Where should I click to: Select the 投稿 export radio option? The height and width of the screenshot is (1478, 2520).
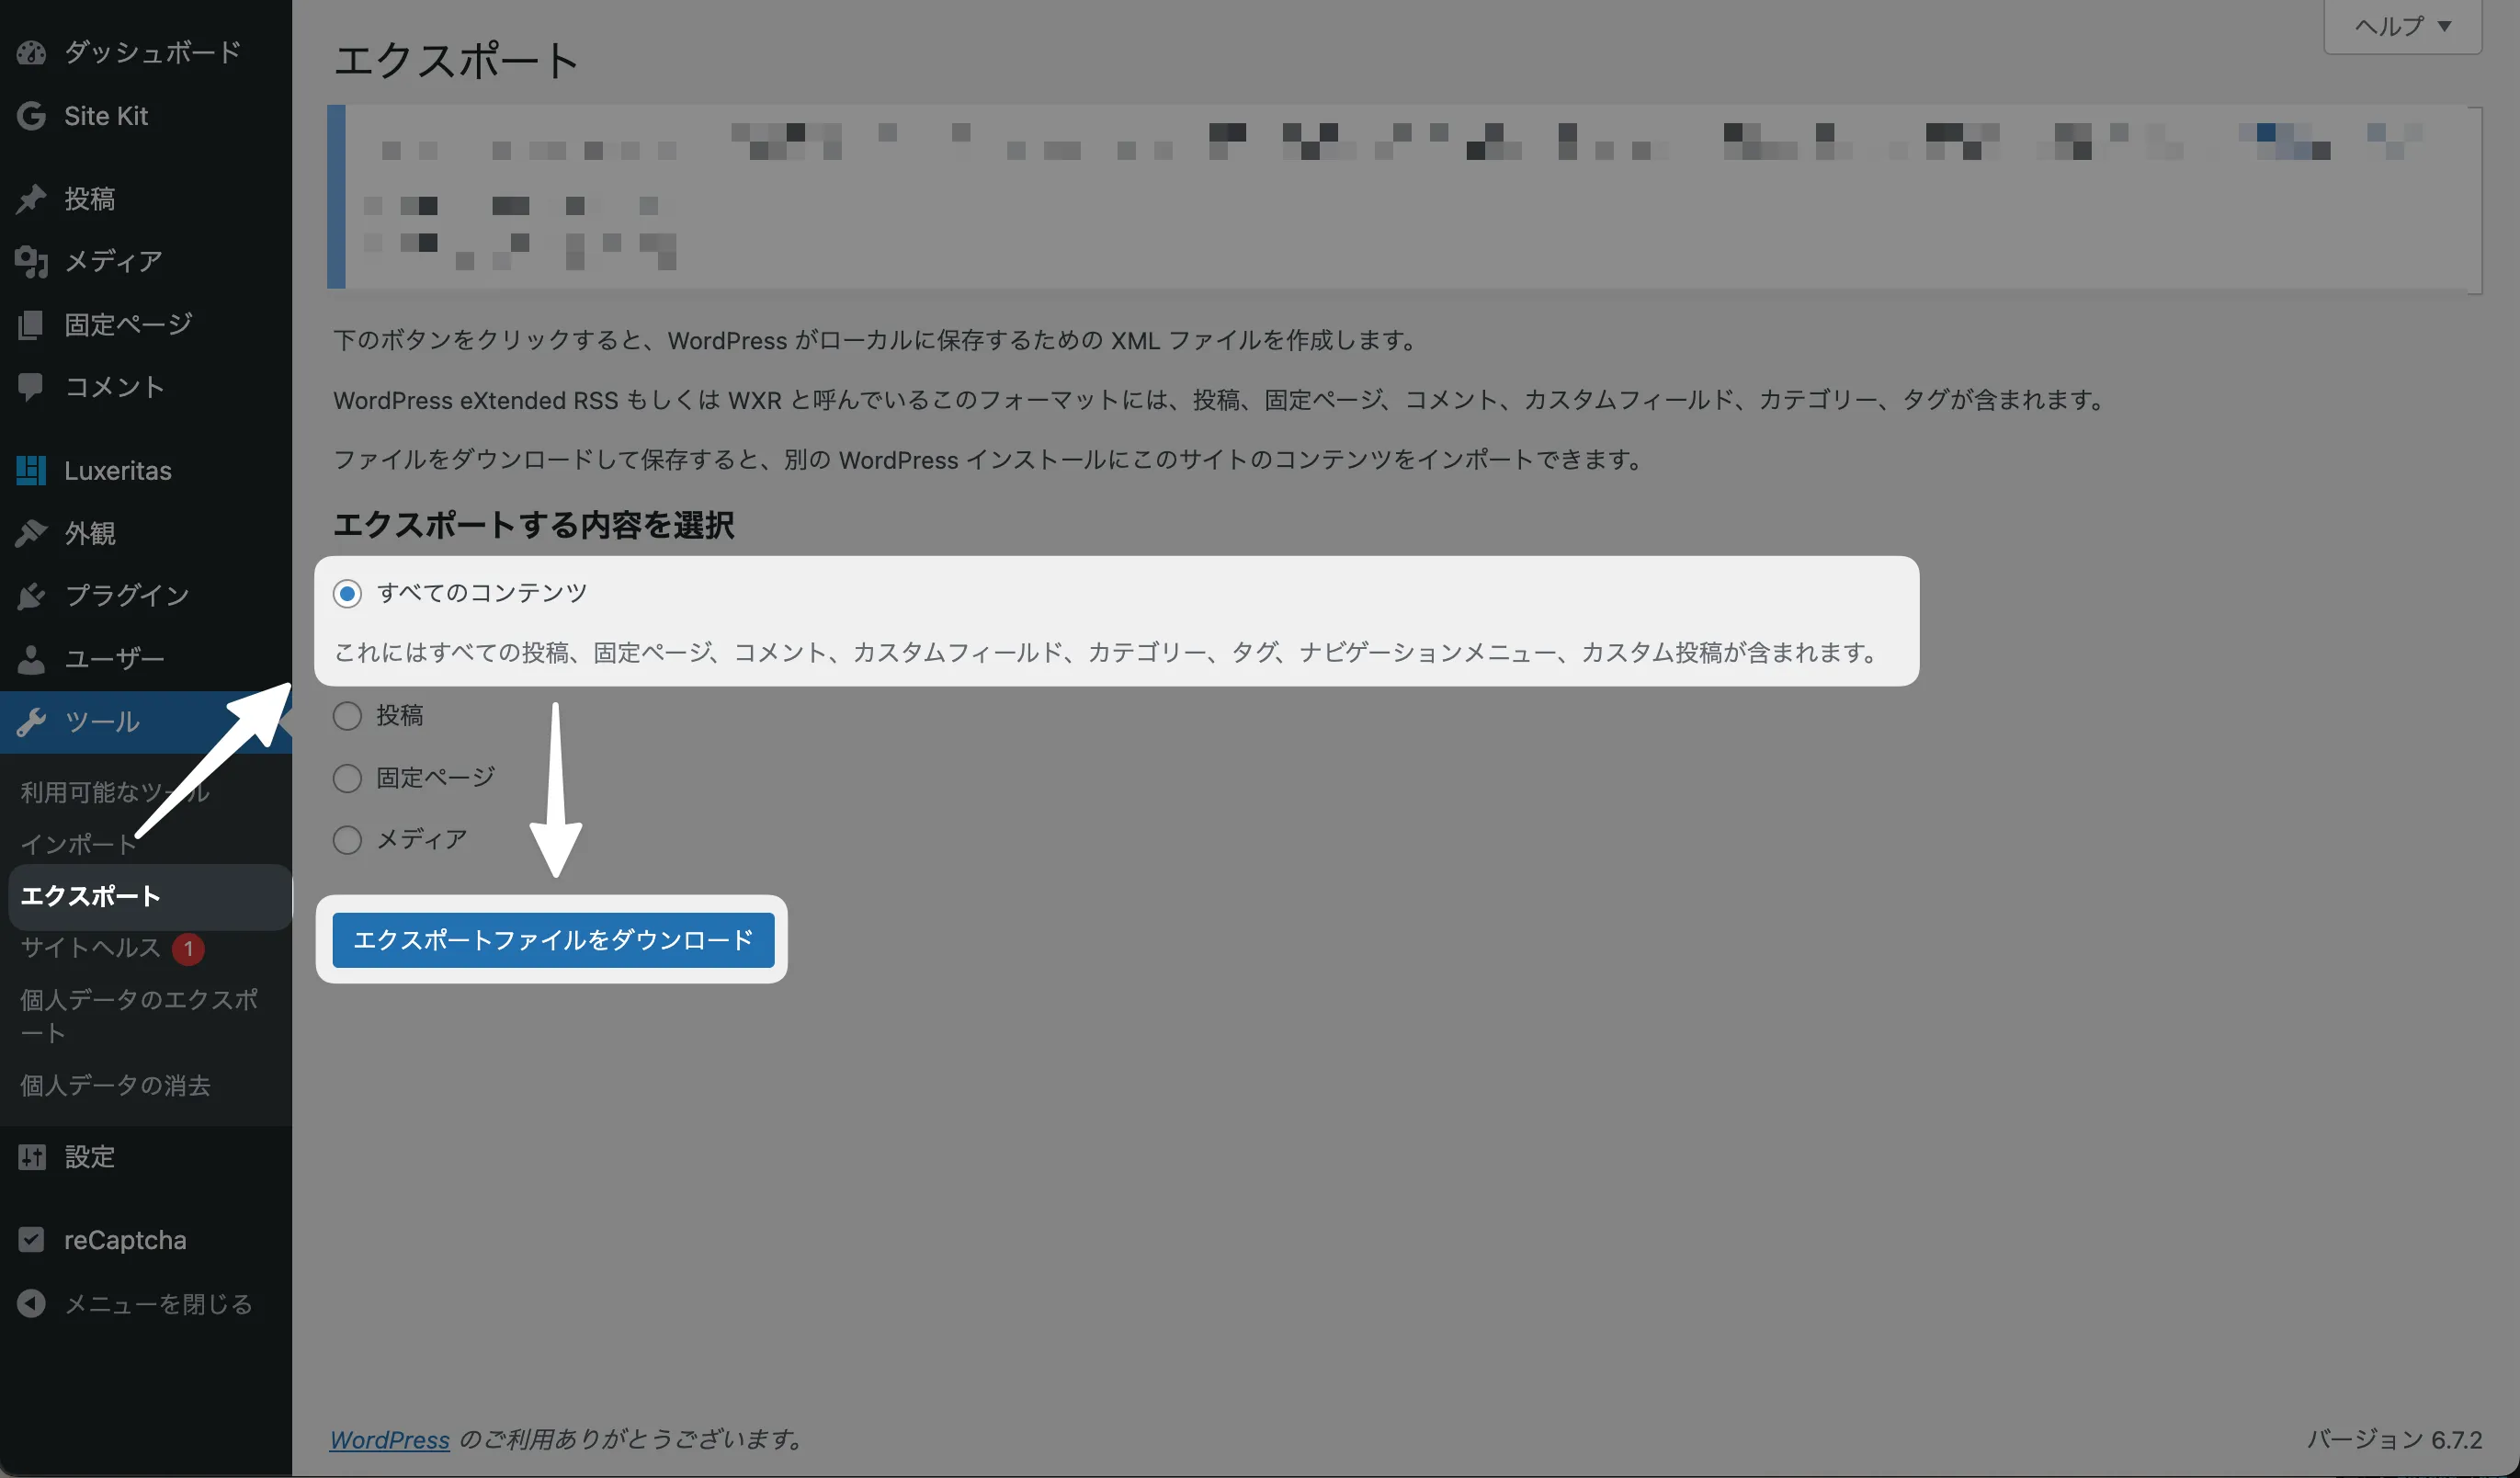coord(347,716)
